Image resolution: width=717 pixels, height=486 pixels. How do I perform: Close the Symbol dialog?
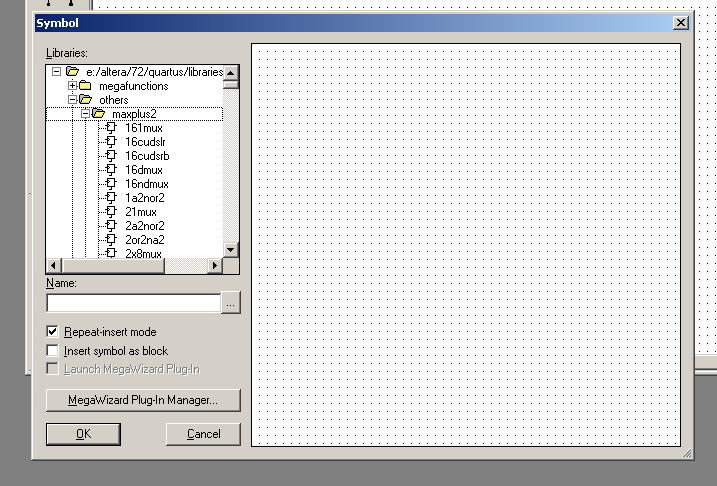[680, 22]
